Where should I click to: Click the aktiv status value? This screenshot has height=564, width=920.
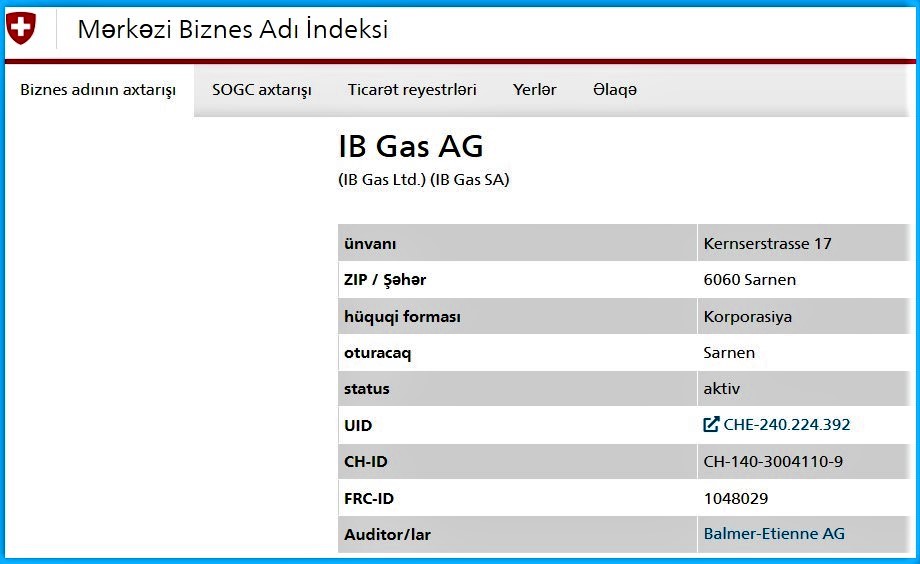click(x=722, y=389)
